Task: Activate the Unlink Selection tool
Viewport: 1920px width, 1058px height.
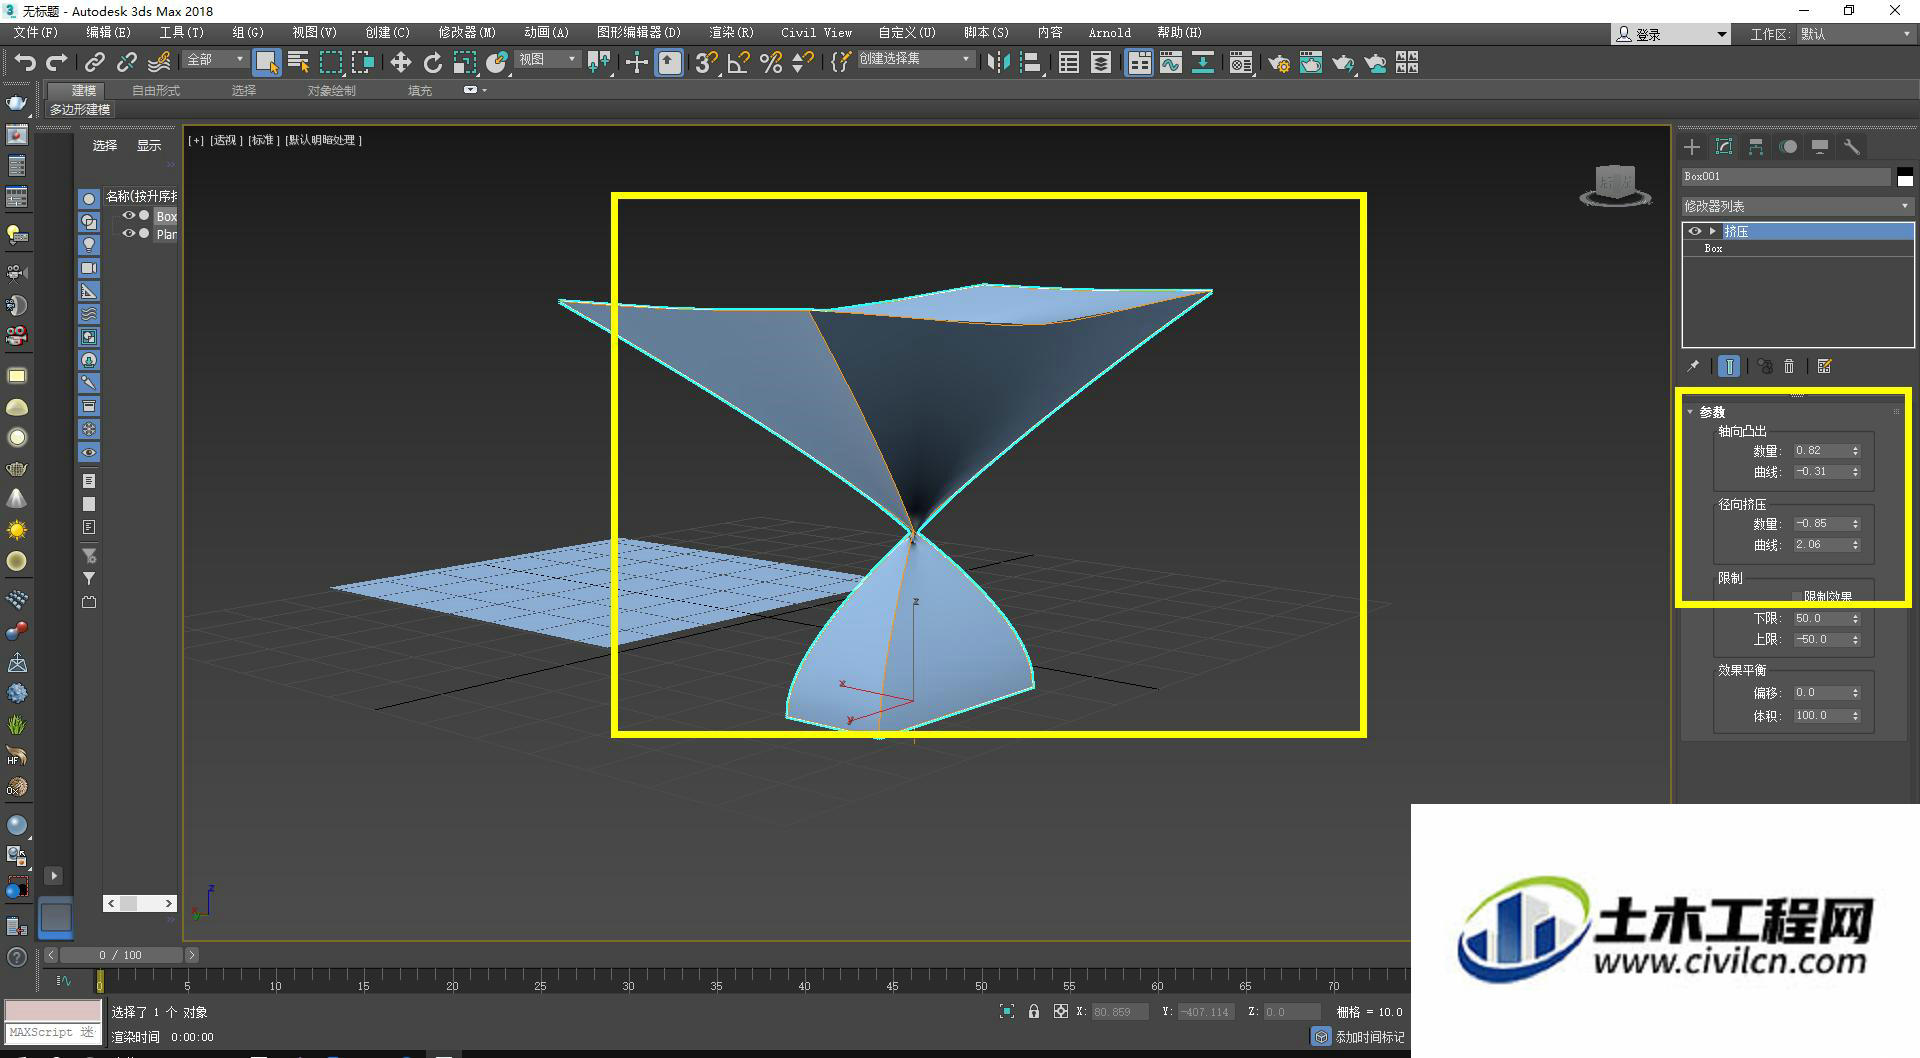Action: tap(127, 63)
